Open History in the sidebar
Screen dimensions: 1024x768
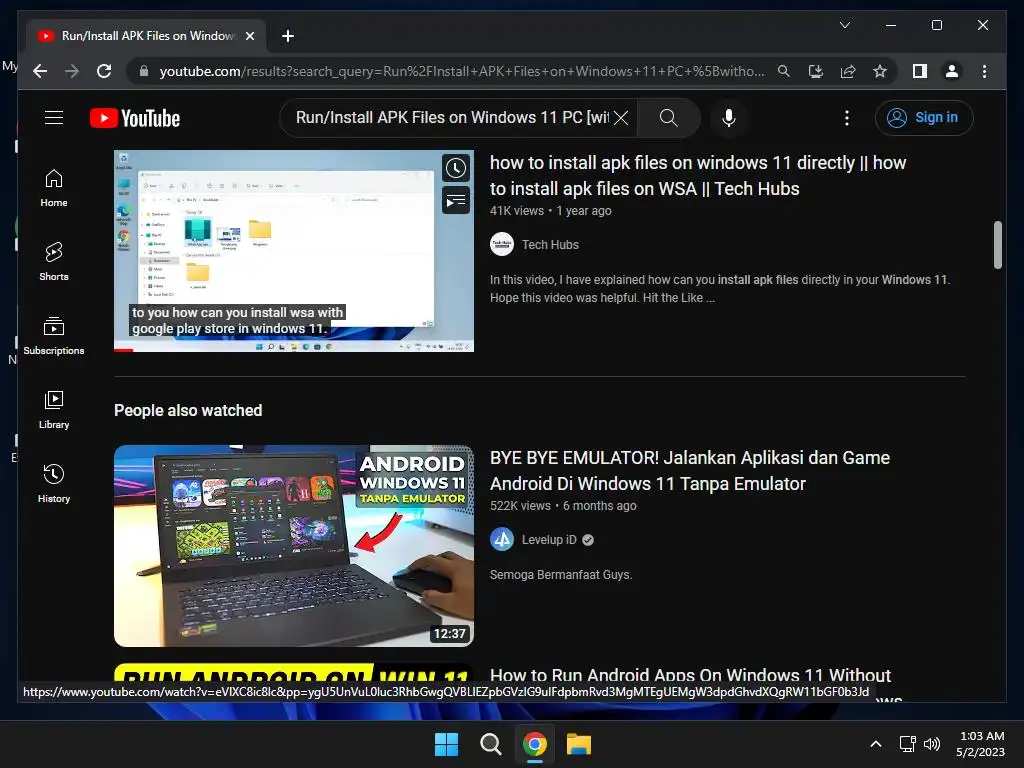coord(54,483)
